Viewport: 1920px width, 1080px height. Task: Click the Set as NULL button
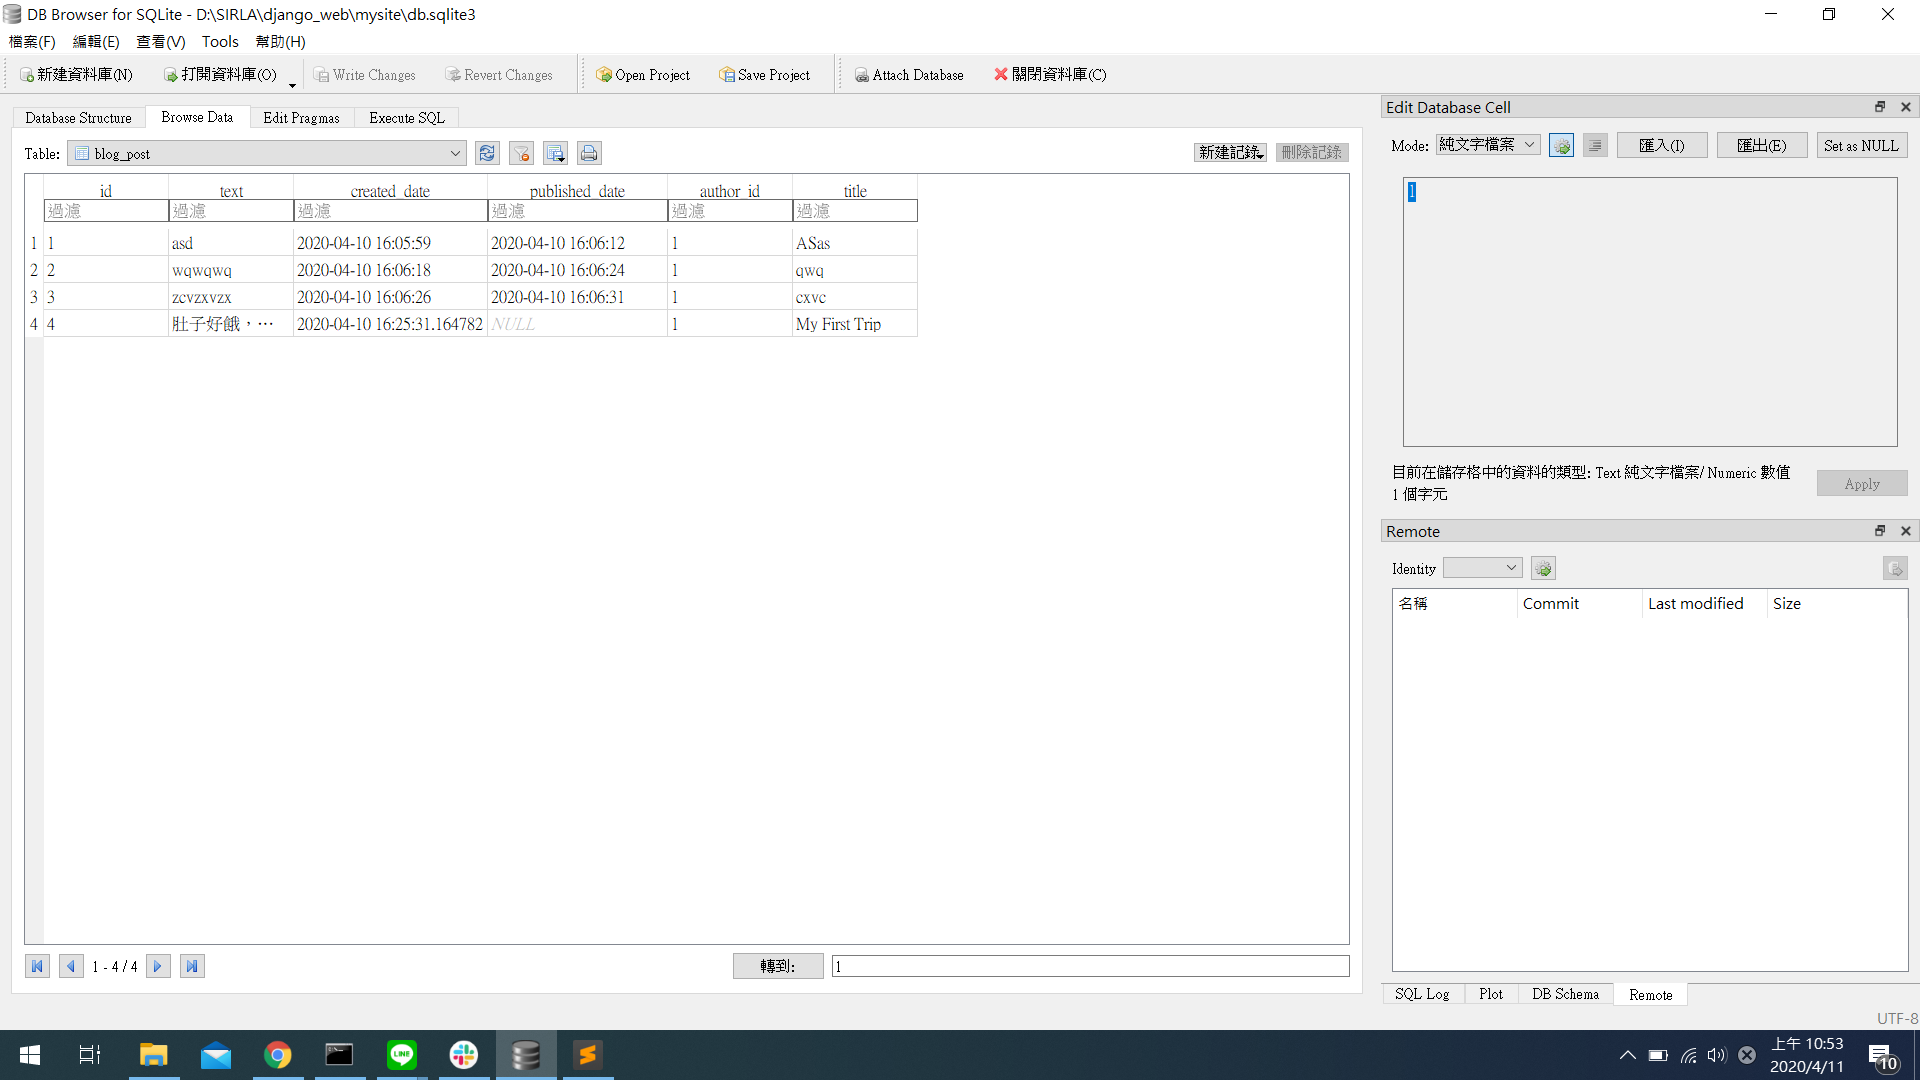(x=1860, y=146)
